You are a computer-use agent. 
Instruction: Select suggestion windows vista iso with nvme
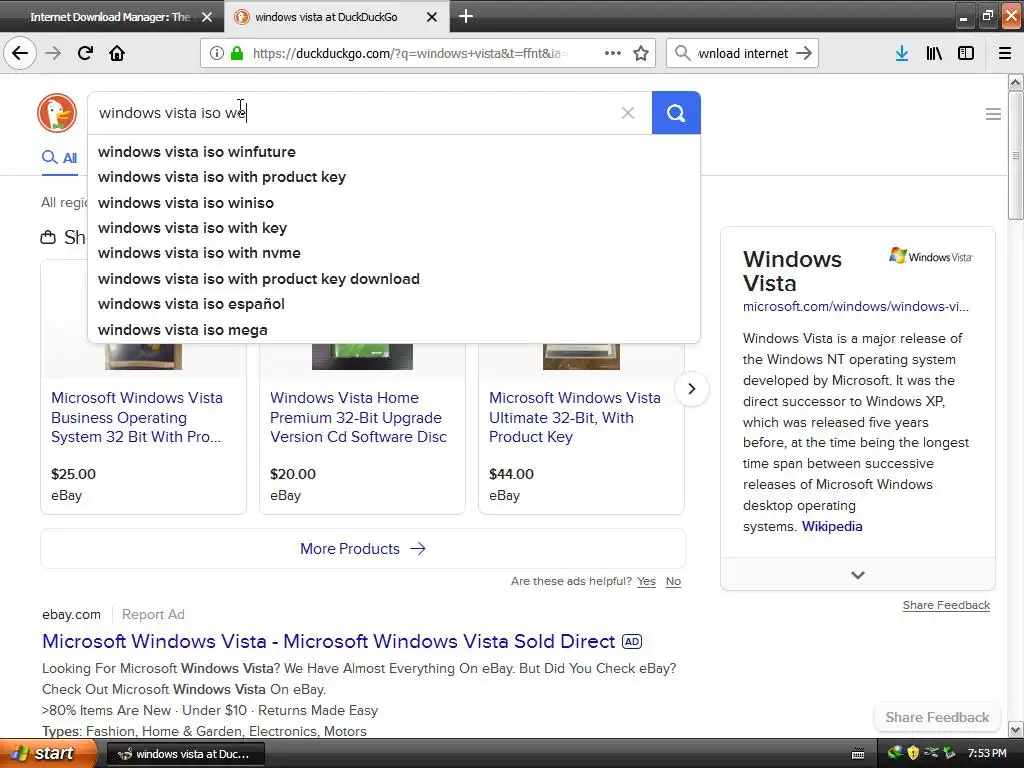point(394,253)
